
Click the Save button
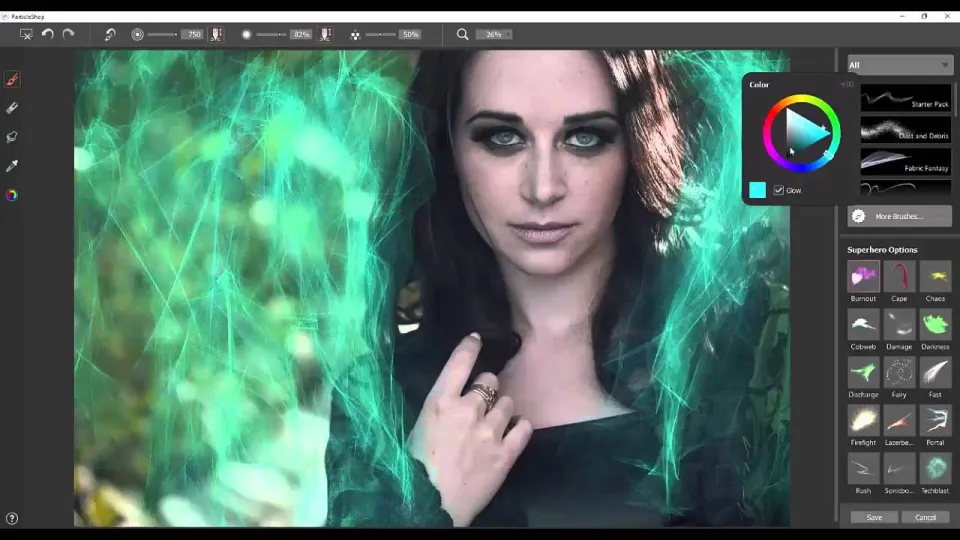click(874, 517)
